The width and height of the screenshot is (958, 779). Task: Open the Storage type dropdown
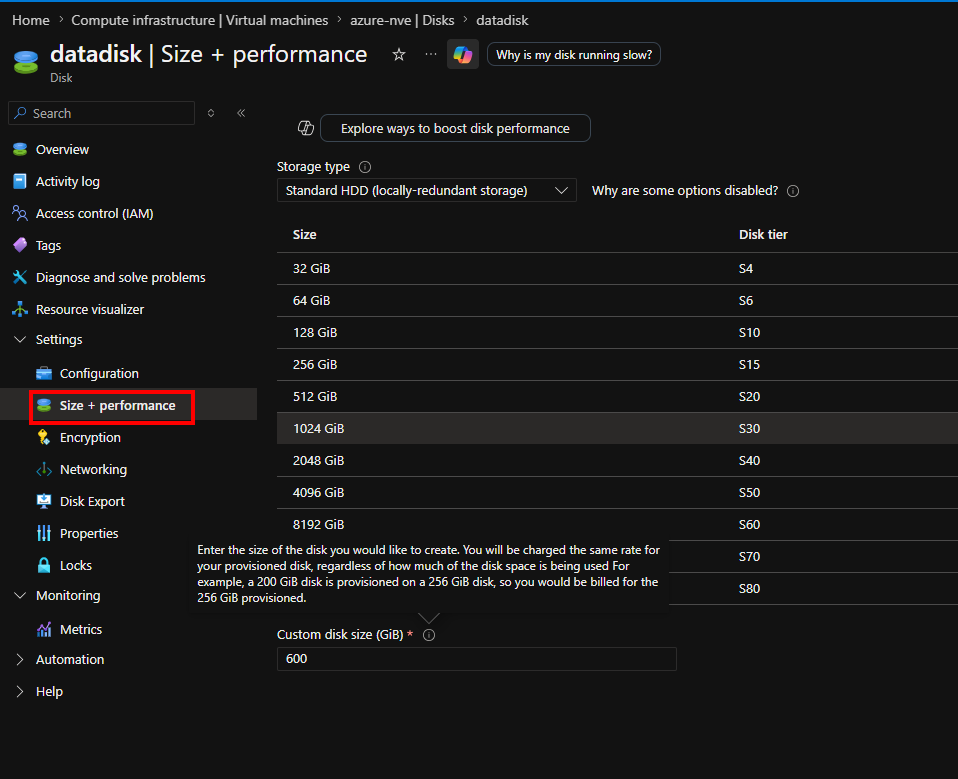coord(426,191)
